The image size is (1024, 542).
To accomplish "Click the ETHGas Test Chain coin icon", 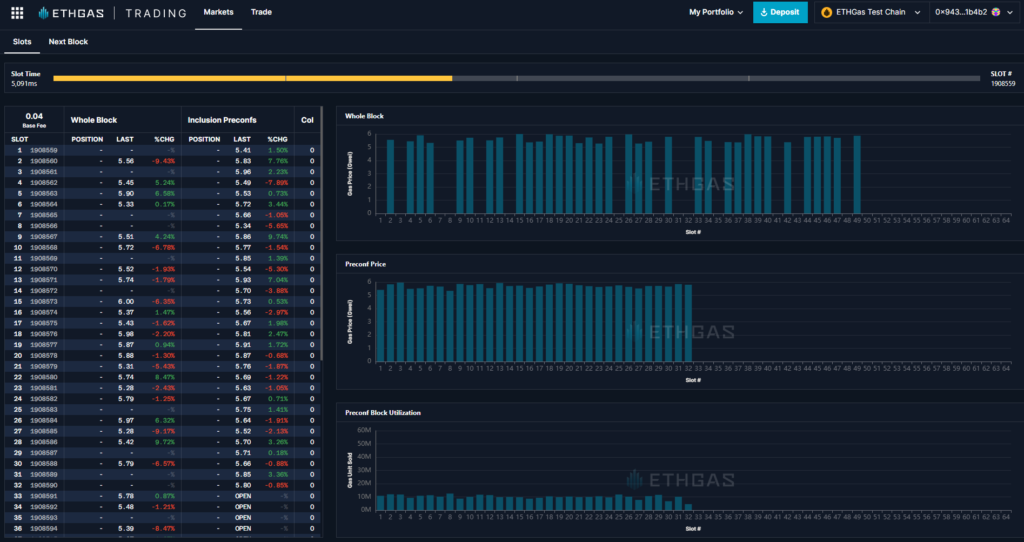I will click(x=827, y=13).
